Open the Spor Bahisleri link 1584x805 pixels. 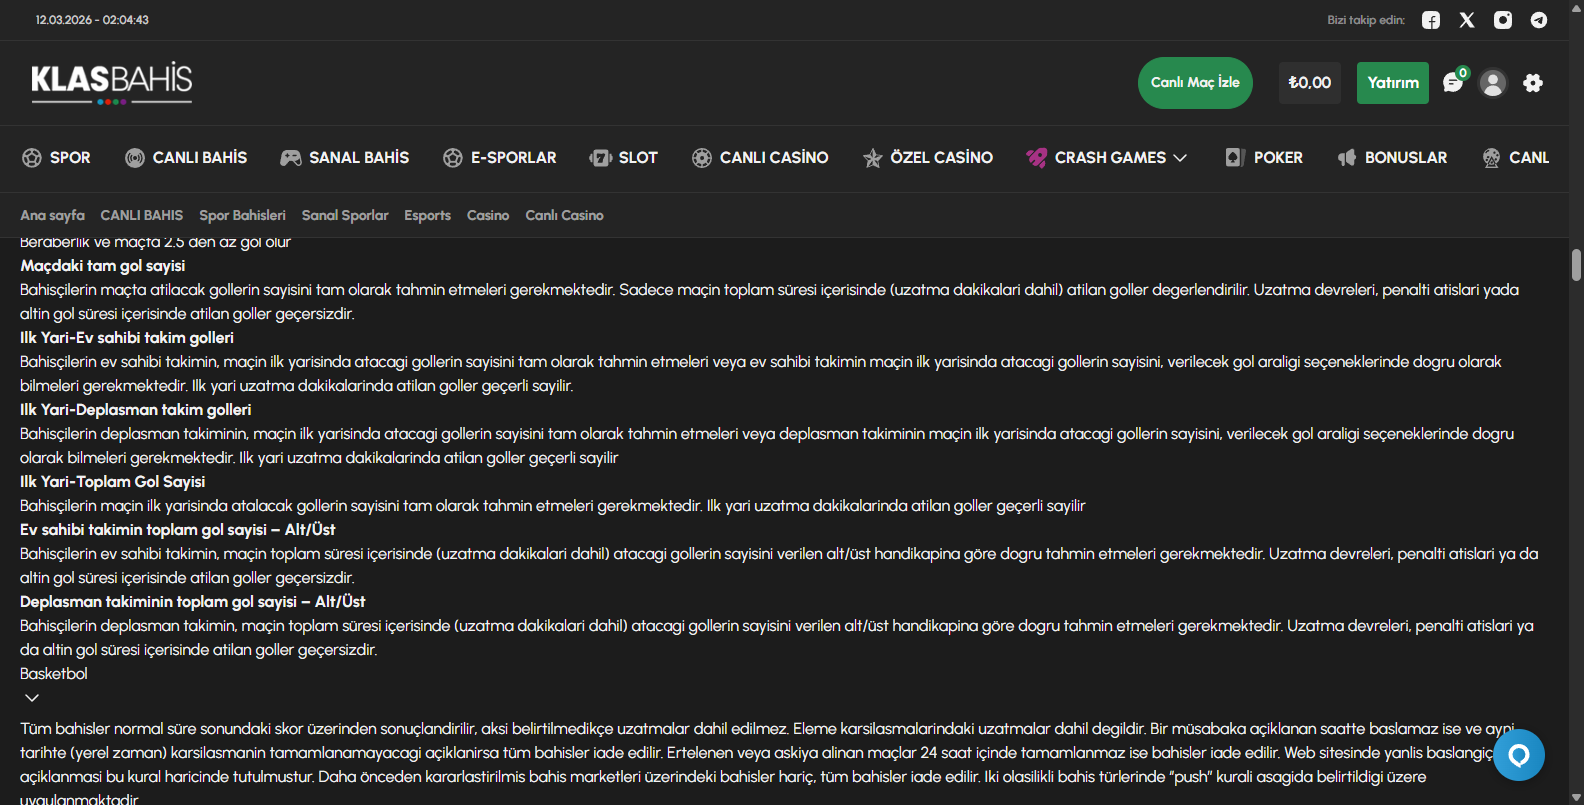tap(242, 215)
